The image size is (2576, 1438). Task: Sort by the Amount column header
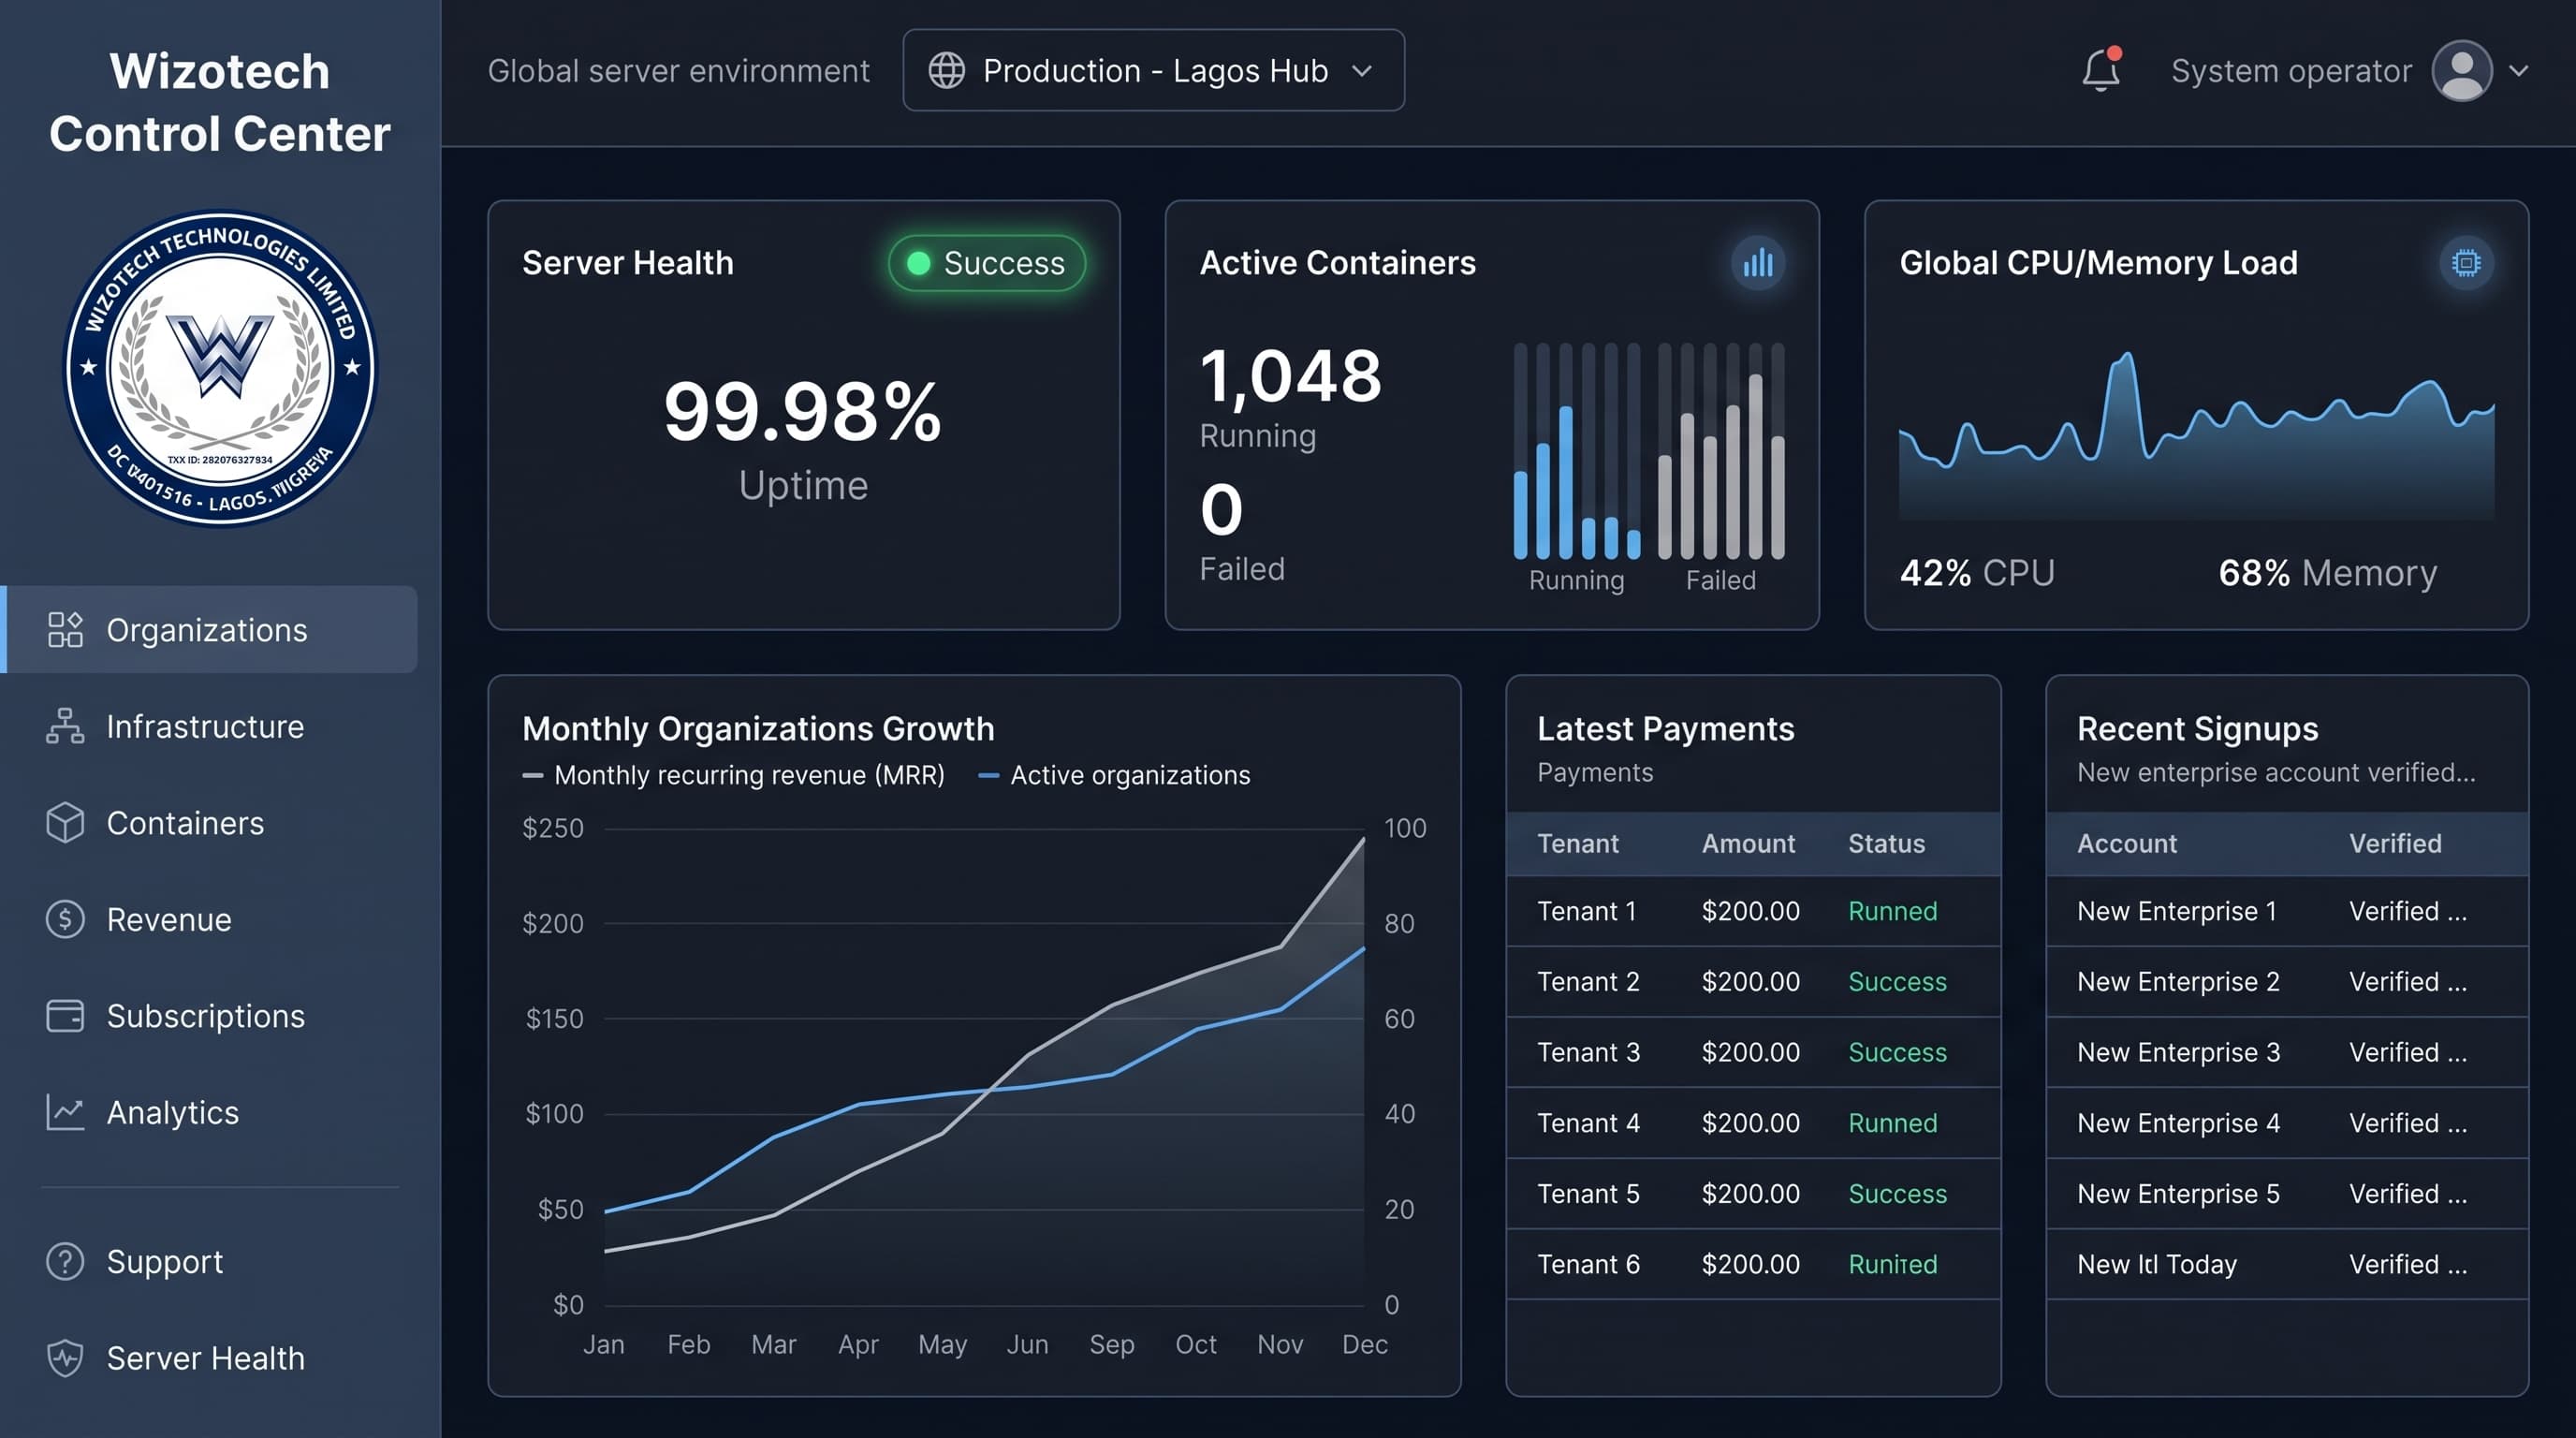[x=1748, y=843]
